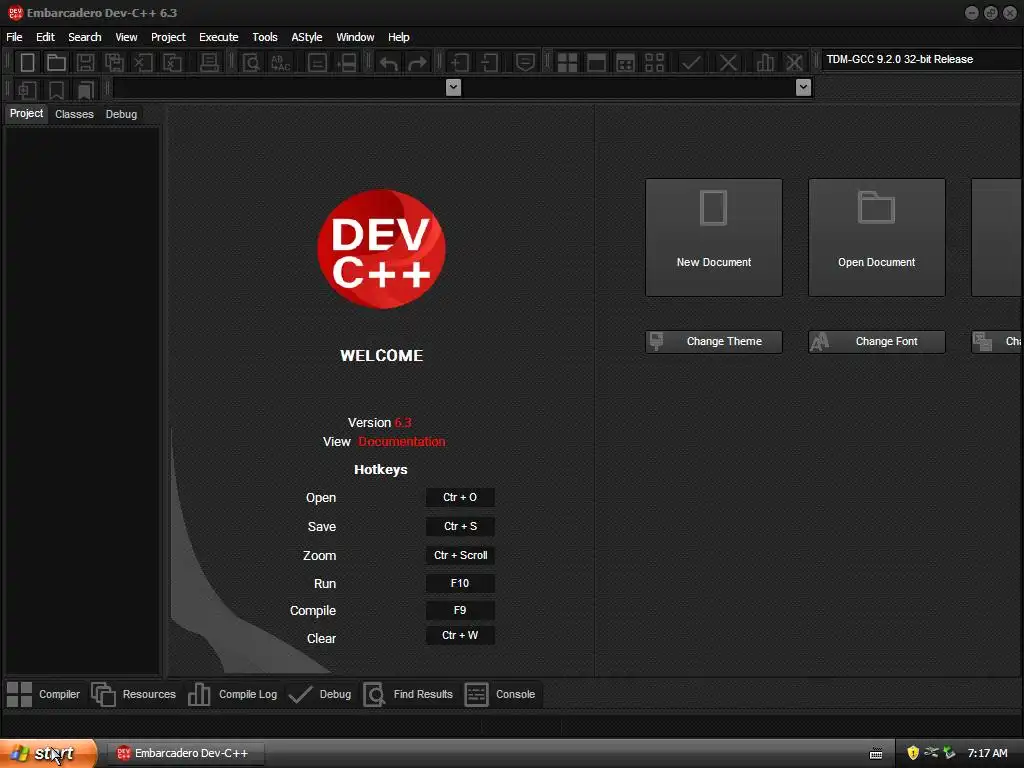
Task: Click the F9 Compile hotkey button
Action: [x=460, y=611]
